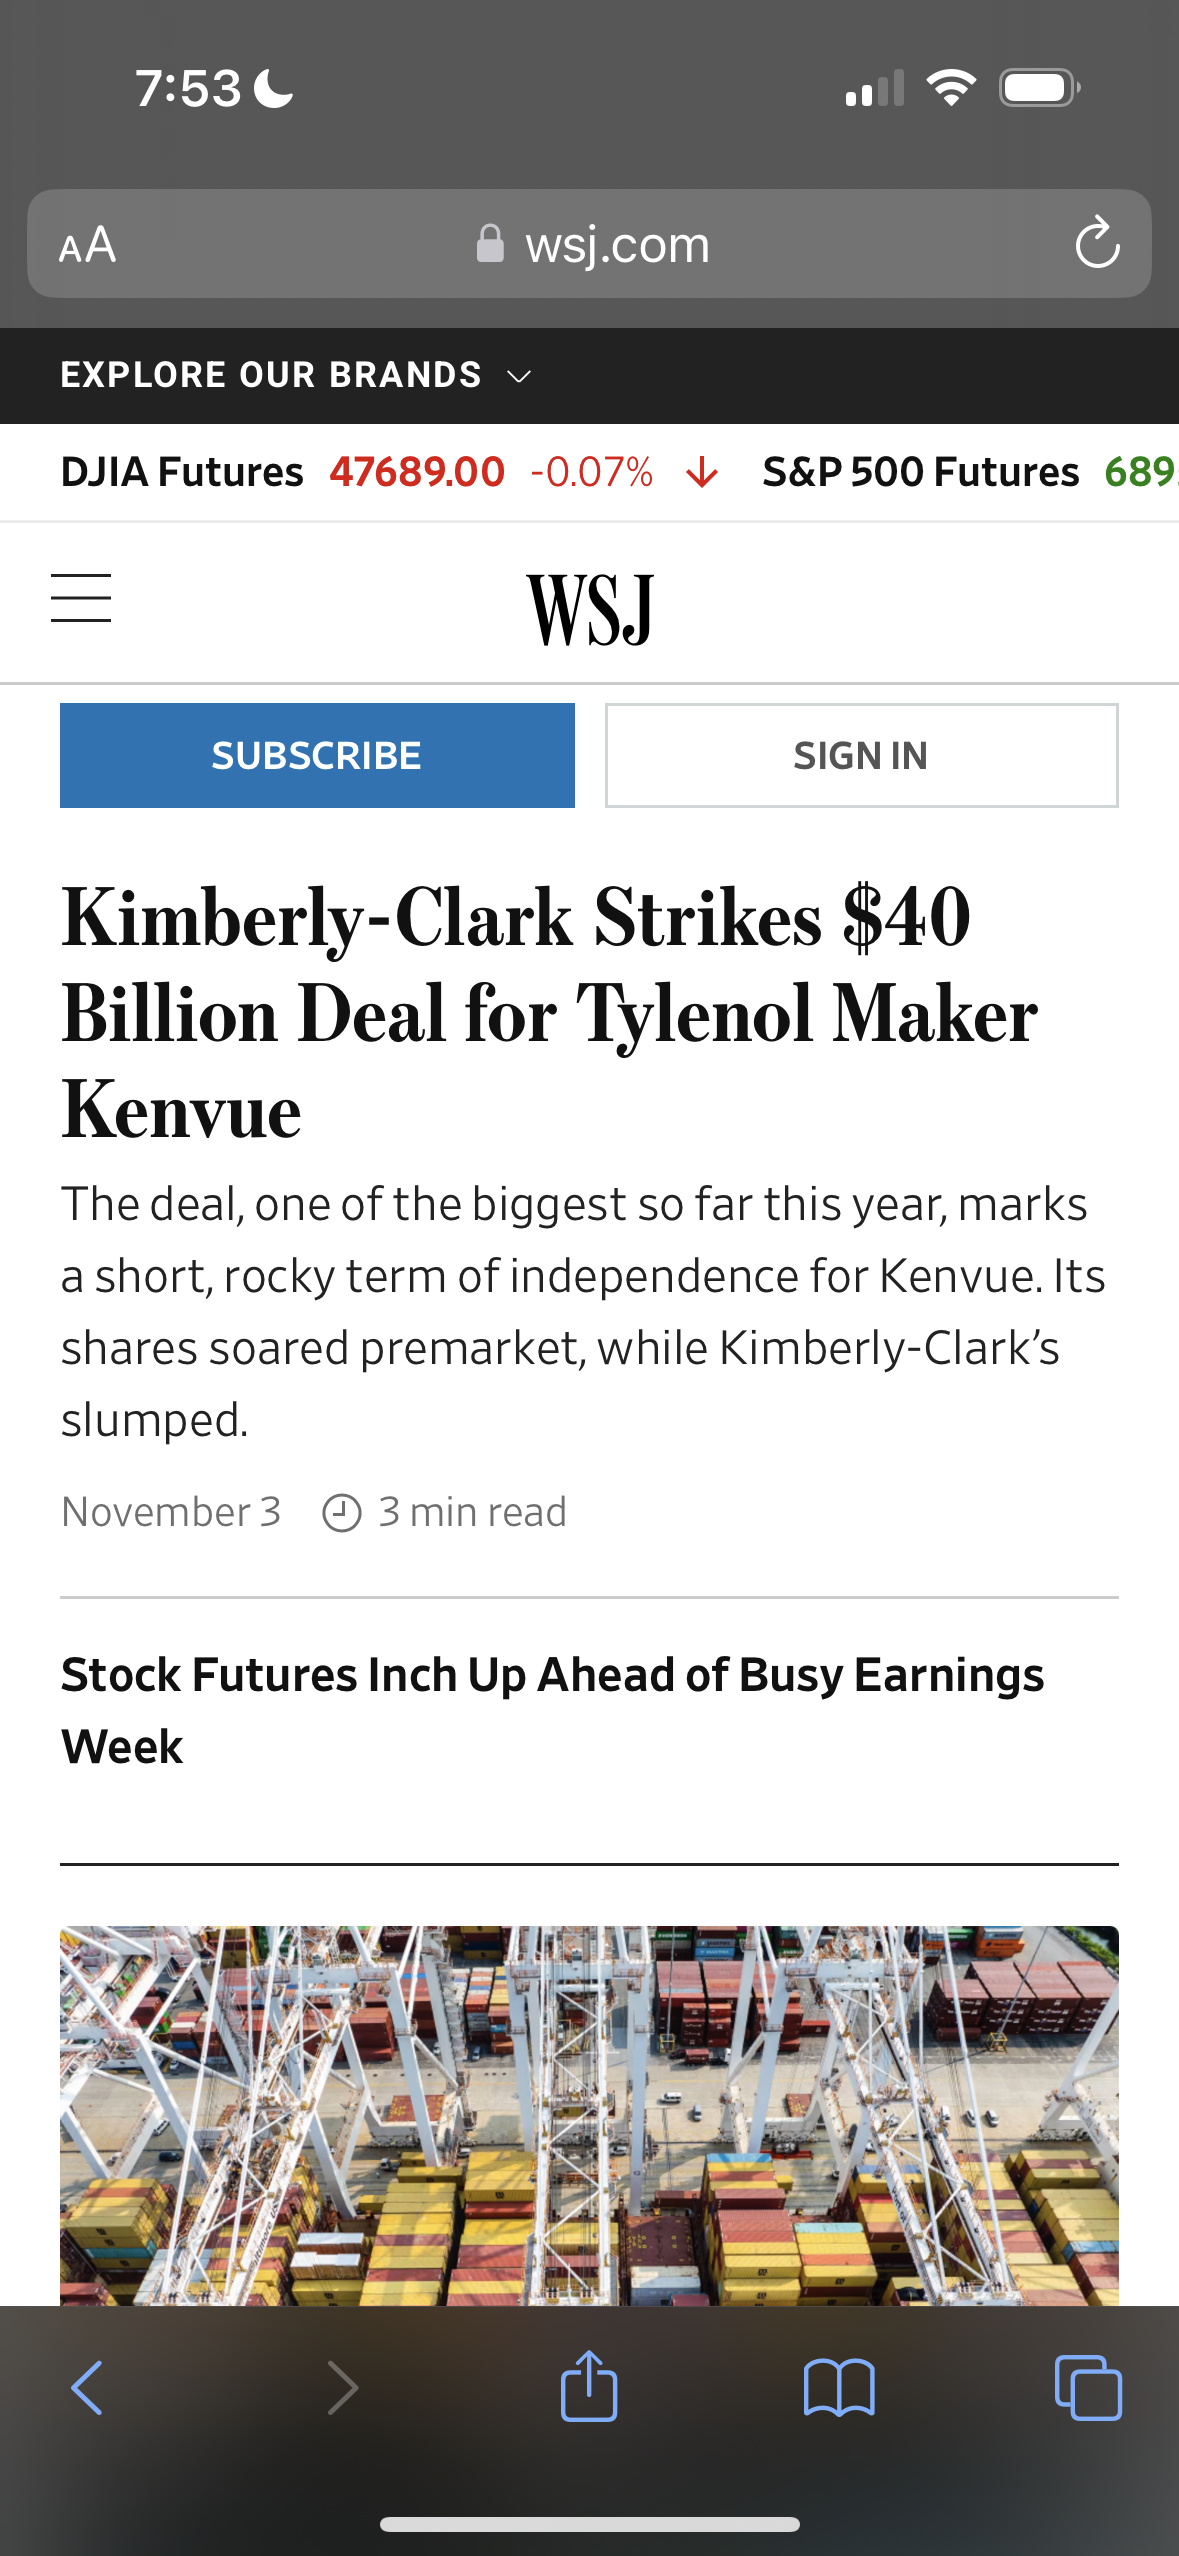Go back using Safari back arrow
The height and width of the screenshot is (2556, 1179).
click(x=87, y=2388)
